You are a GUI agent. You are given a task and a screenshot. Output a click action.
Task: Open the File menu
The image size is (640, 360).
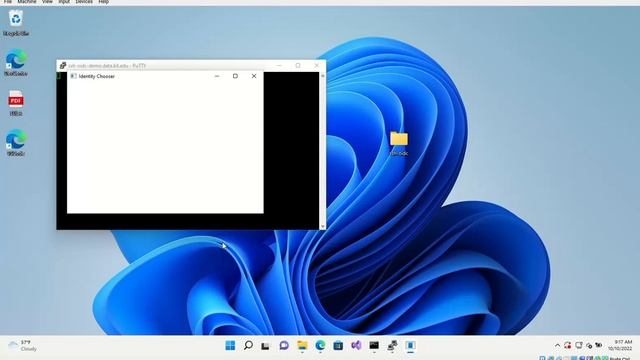(8, 2)
